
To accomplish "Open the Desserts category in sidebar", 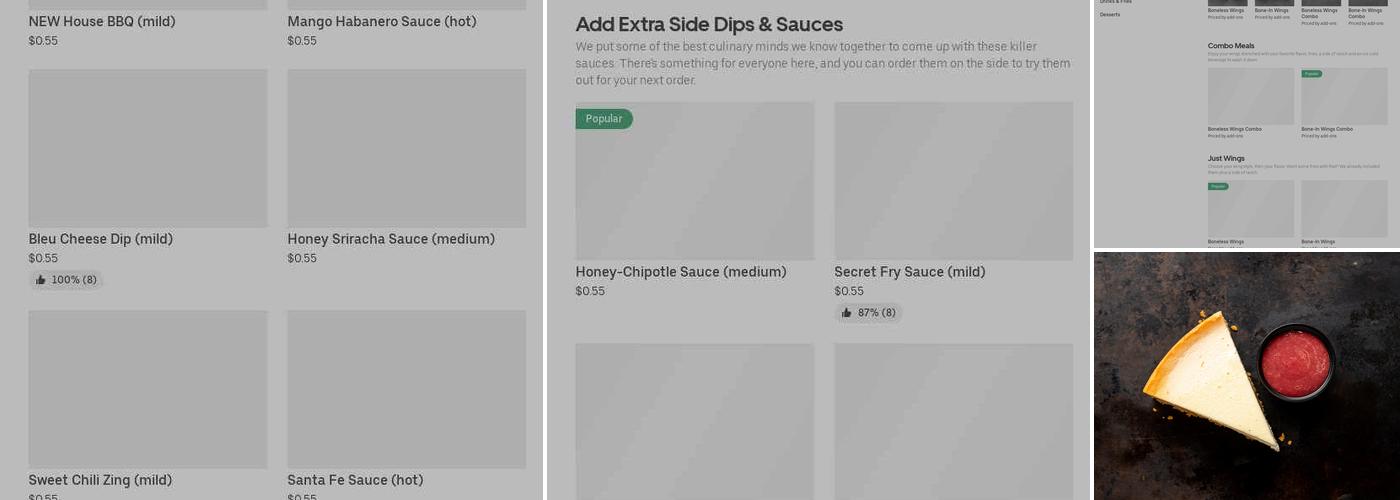I will (x=1110, y=15).
